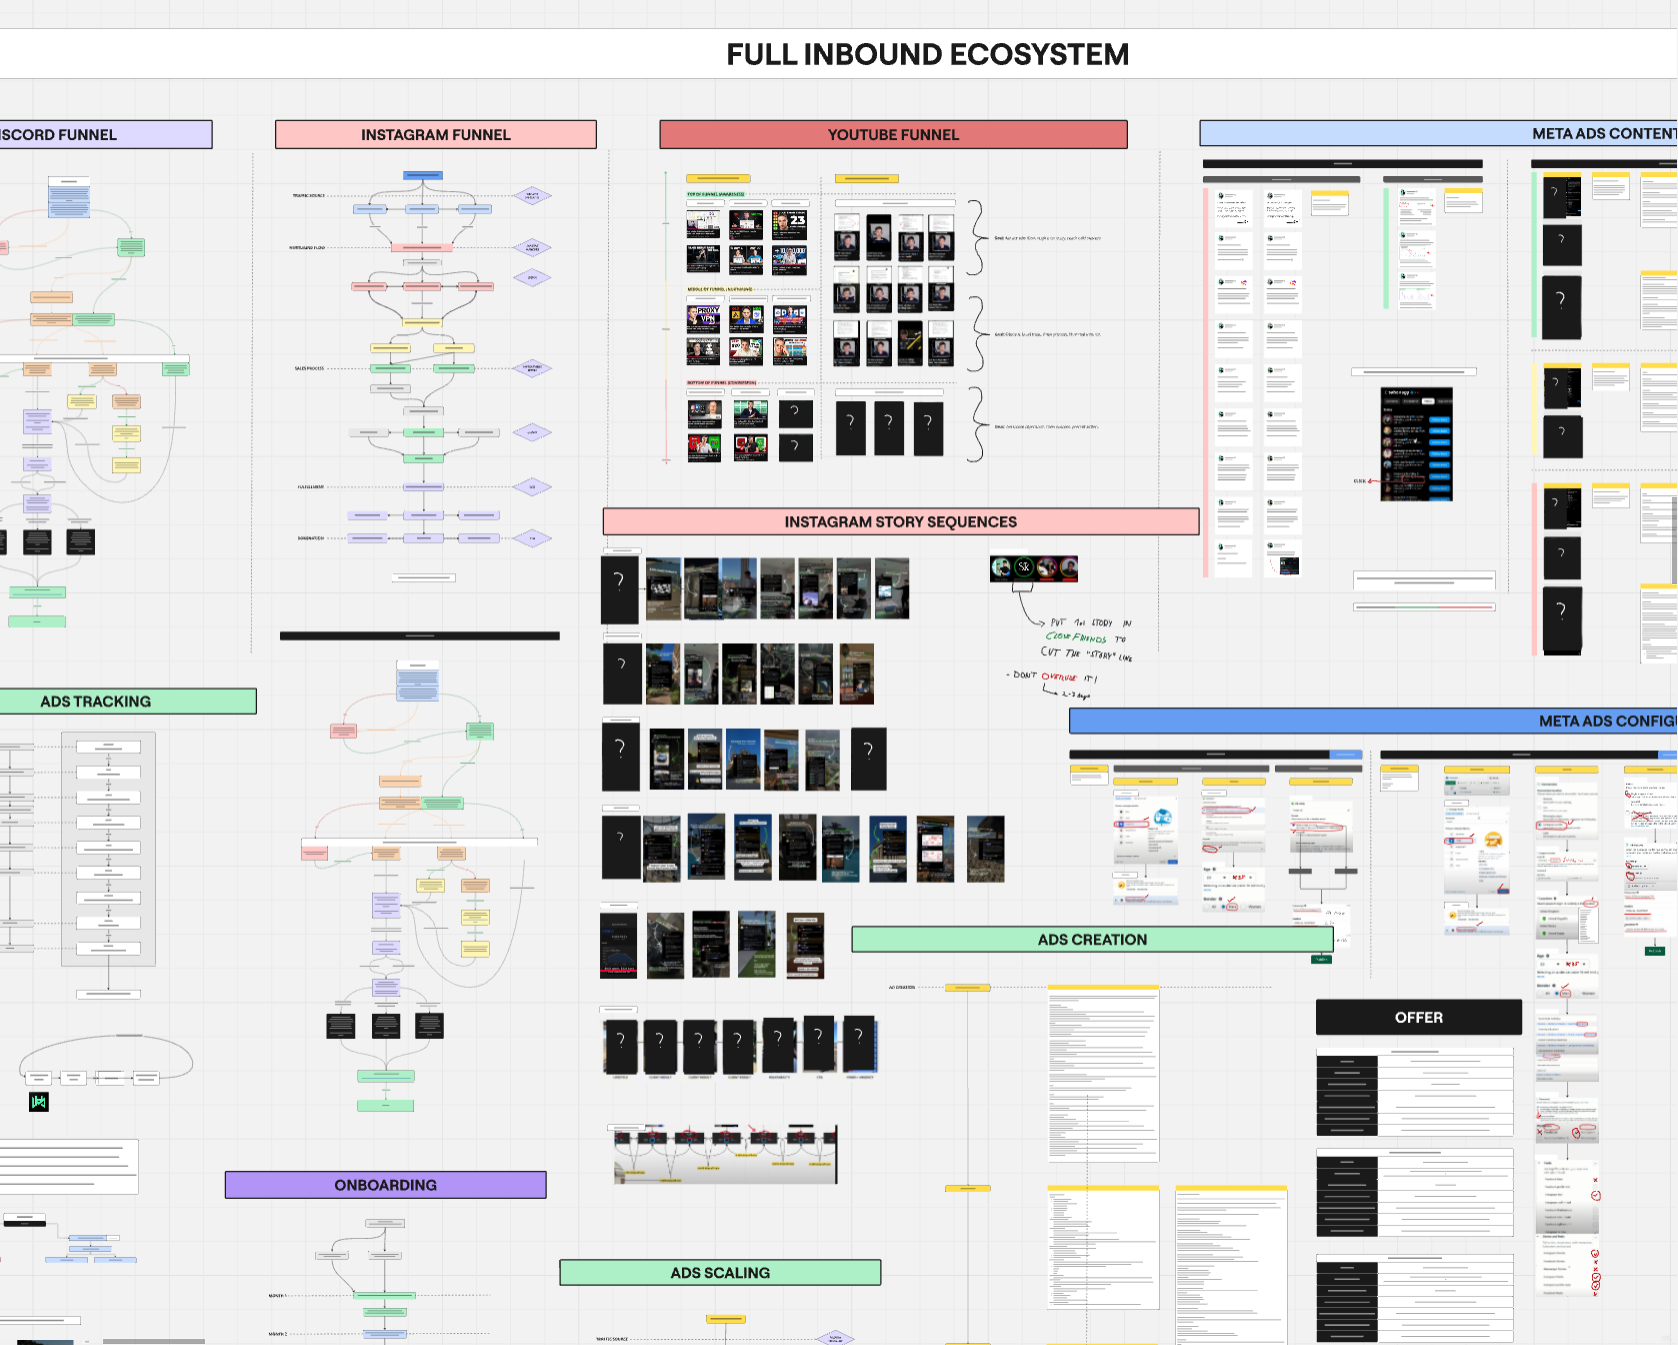Click the black OFFER banner
Image resolution: width=1678 pixels, height=1345 pixels.
point(1418,1017)
